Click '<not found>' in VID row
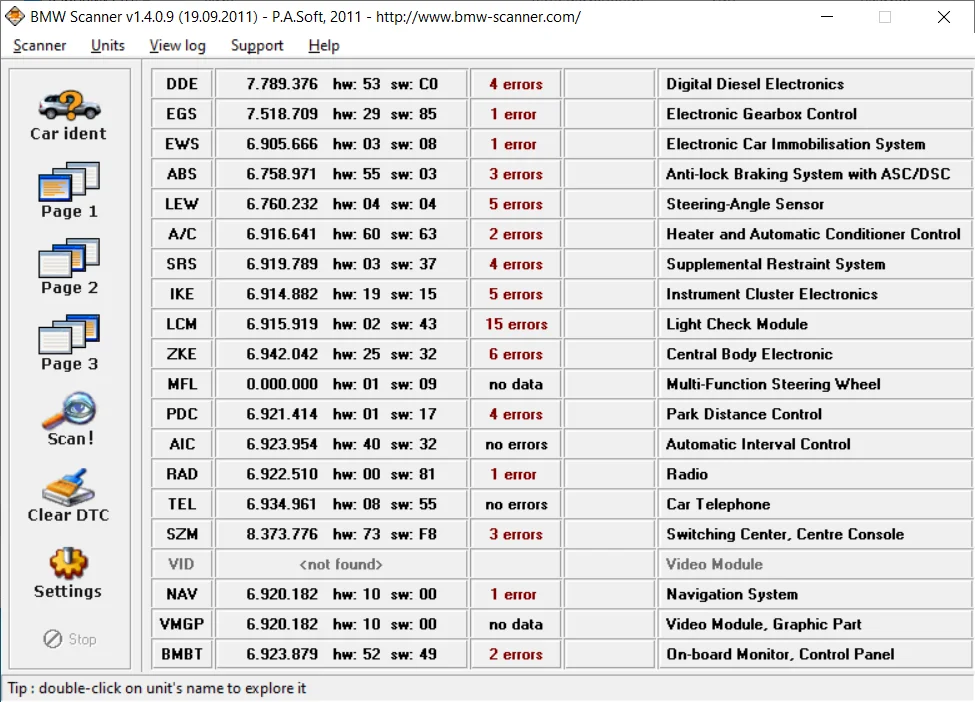975x702 pixels. (341, 564)
